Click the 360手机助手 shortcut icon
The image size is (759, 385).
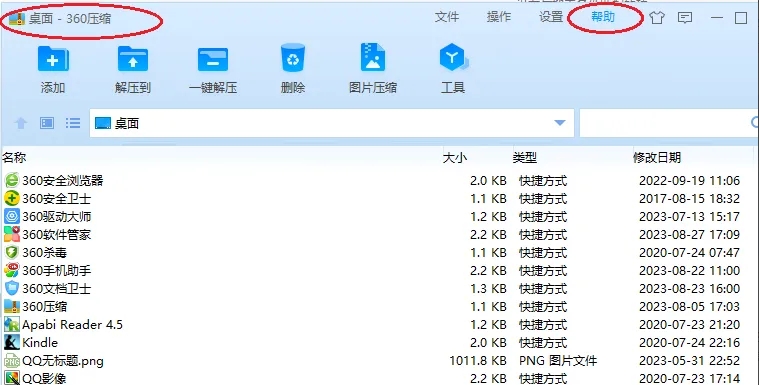click(12, 270)
